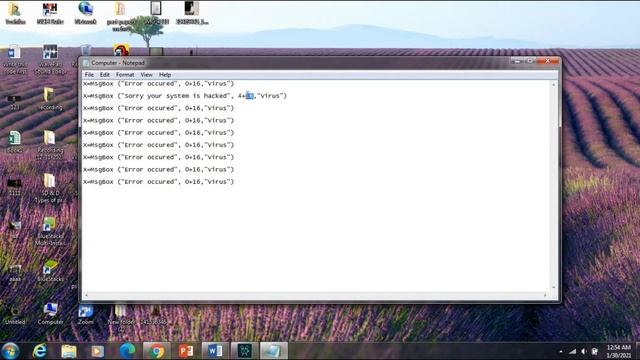Switch to Google Chrome on the taskbar
The width and height of the screenshot is (640, 360).
tap(156, 351)
